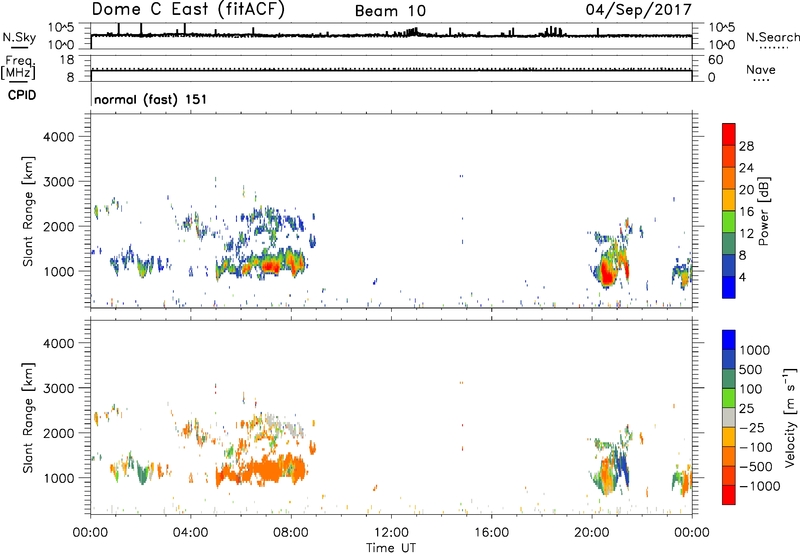Click the velocity color bar bottom red segment

pyautogui.click(x=729, y=495)
